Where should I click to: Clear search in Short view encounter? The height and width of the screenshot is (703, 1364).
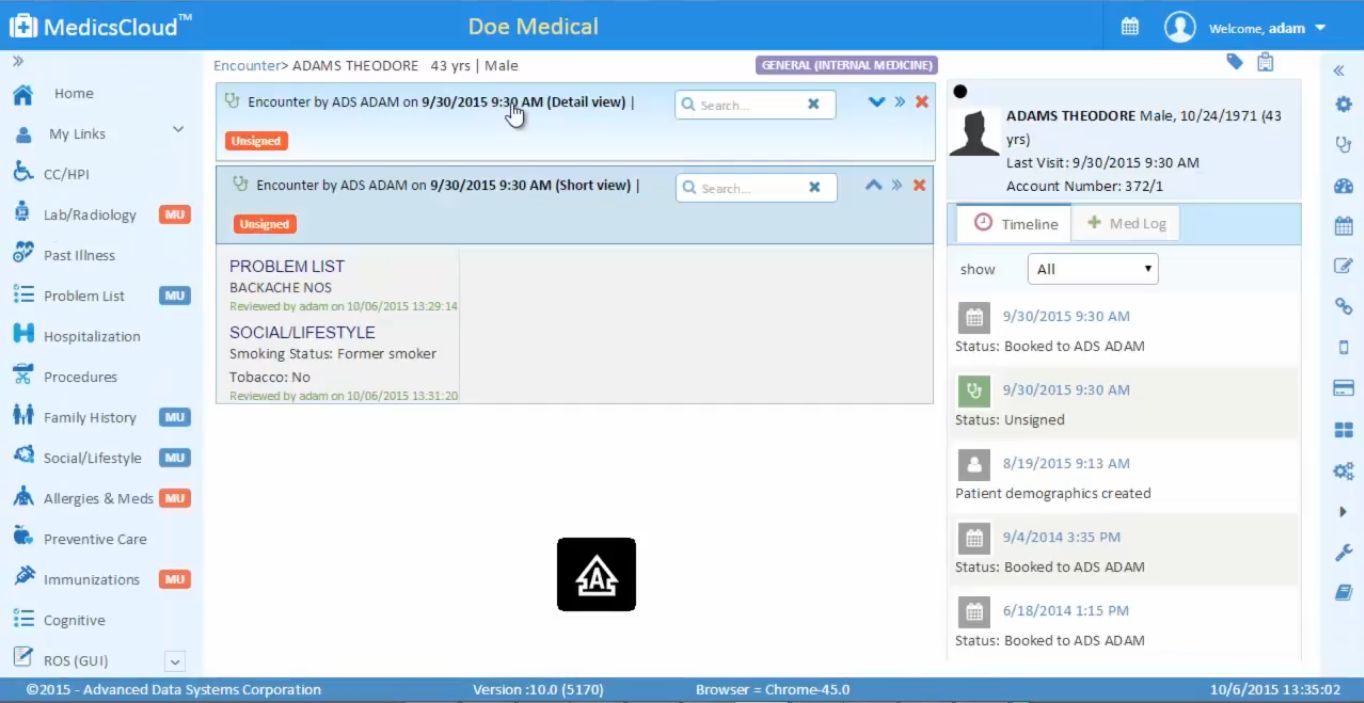pyautogui.click(x=814, y=187)
